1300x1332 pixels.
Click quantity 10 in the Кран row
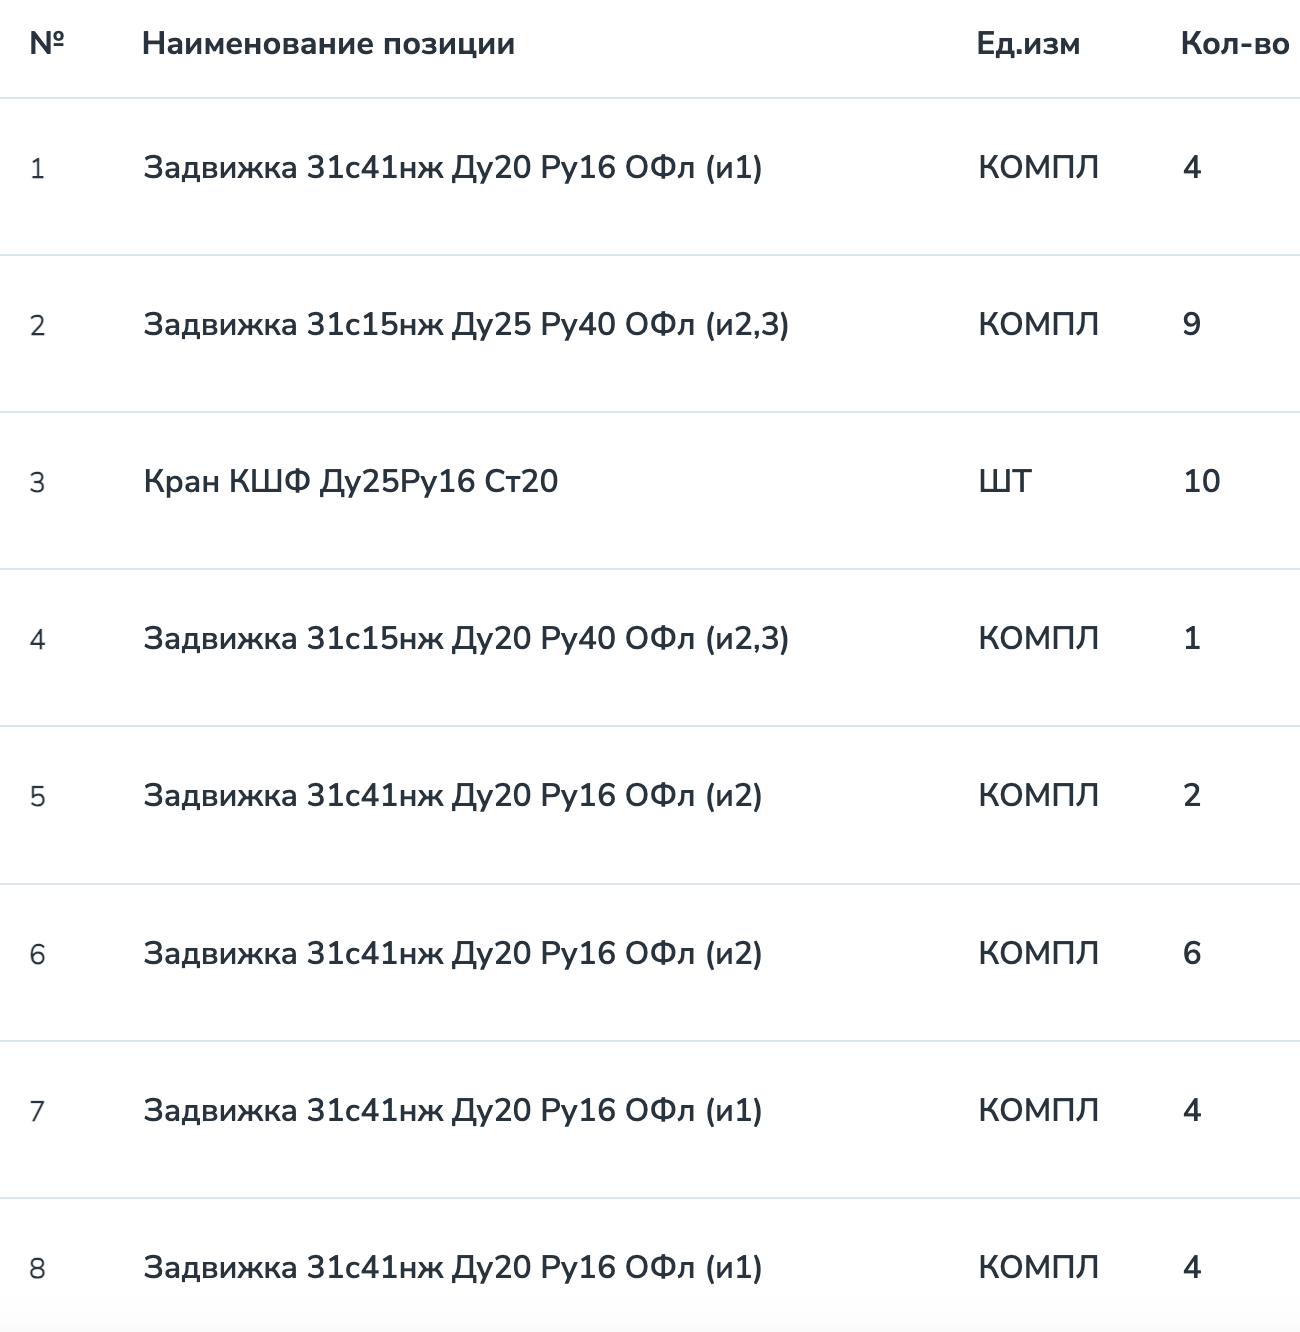pyautogui.click(x=1201, y=481)
